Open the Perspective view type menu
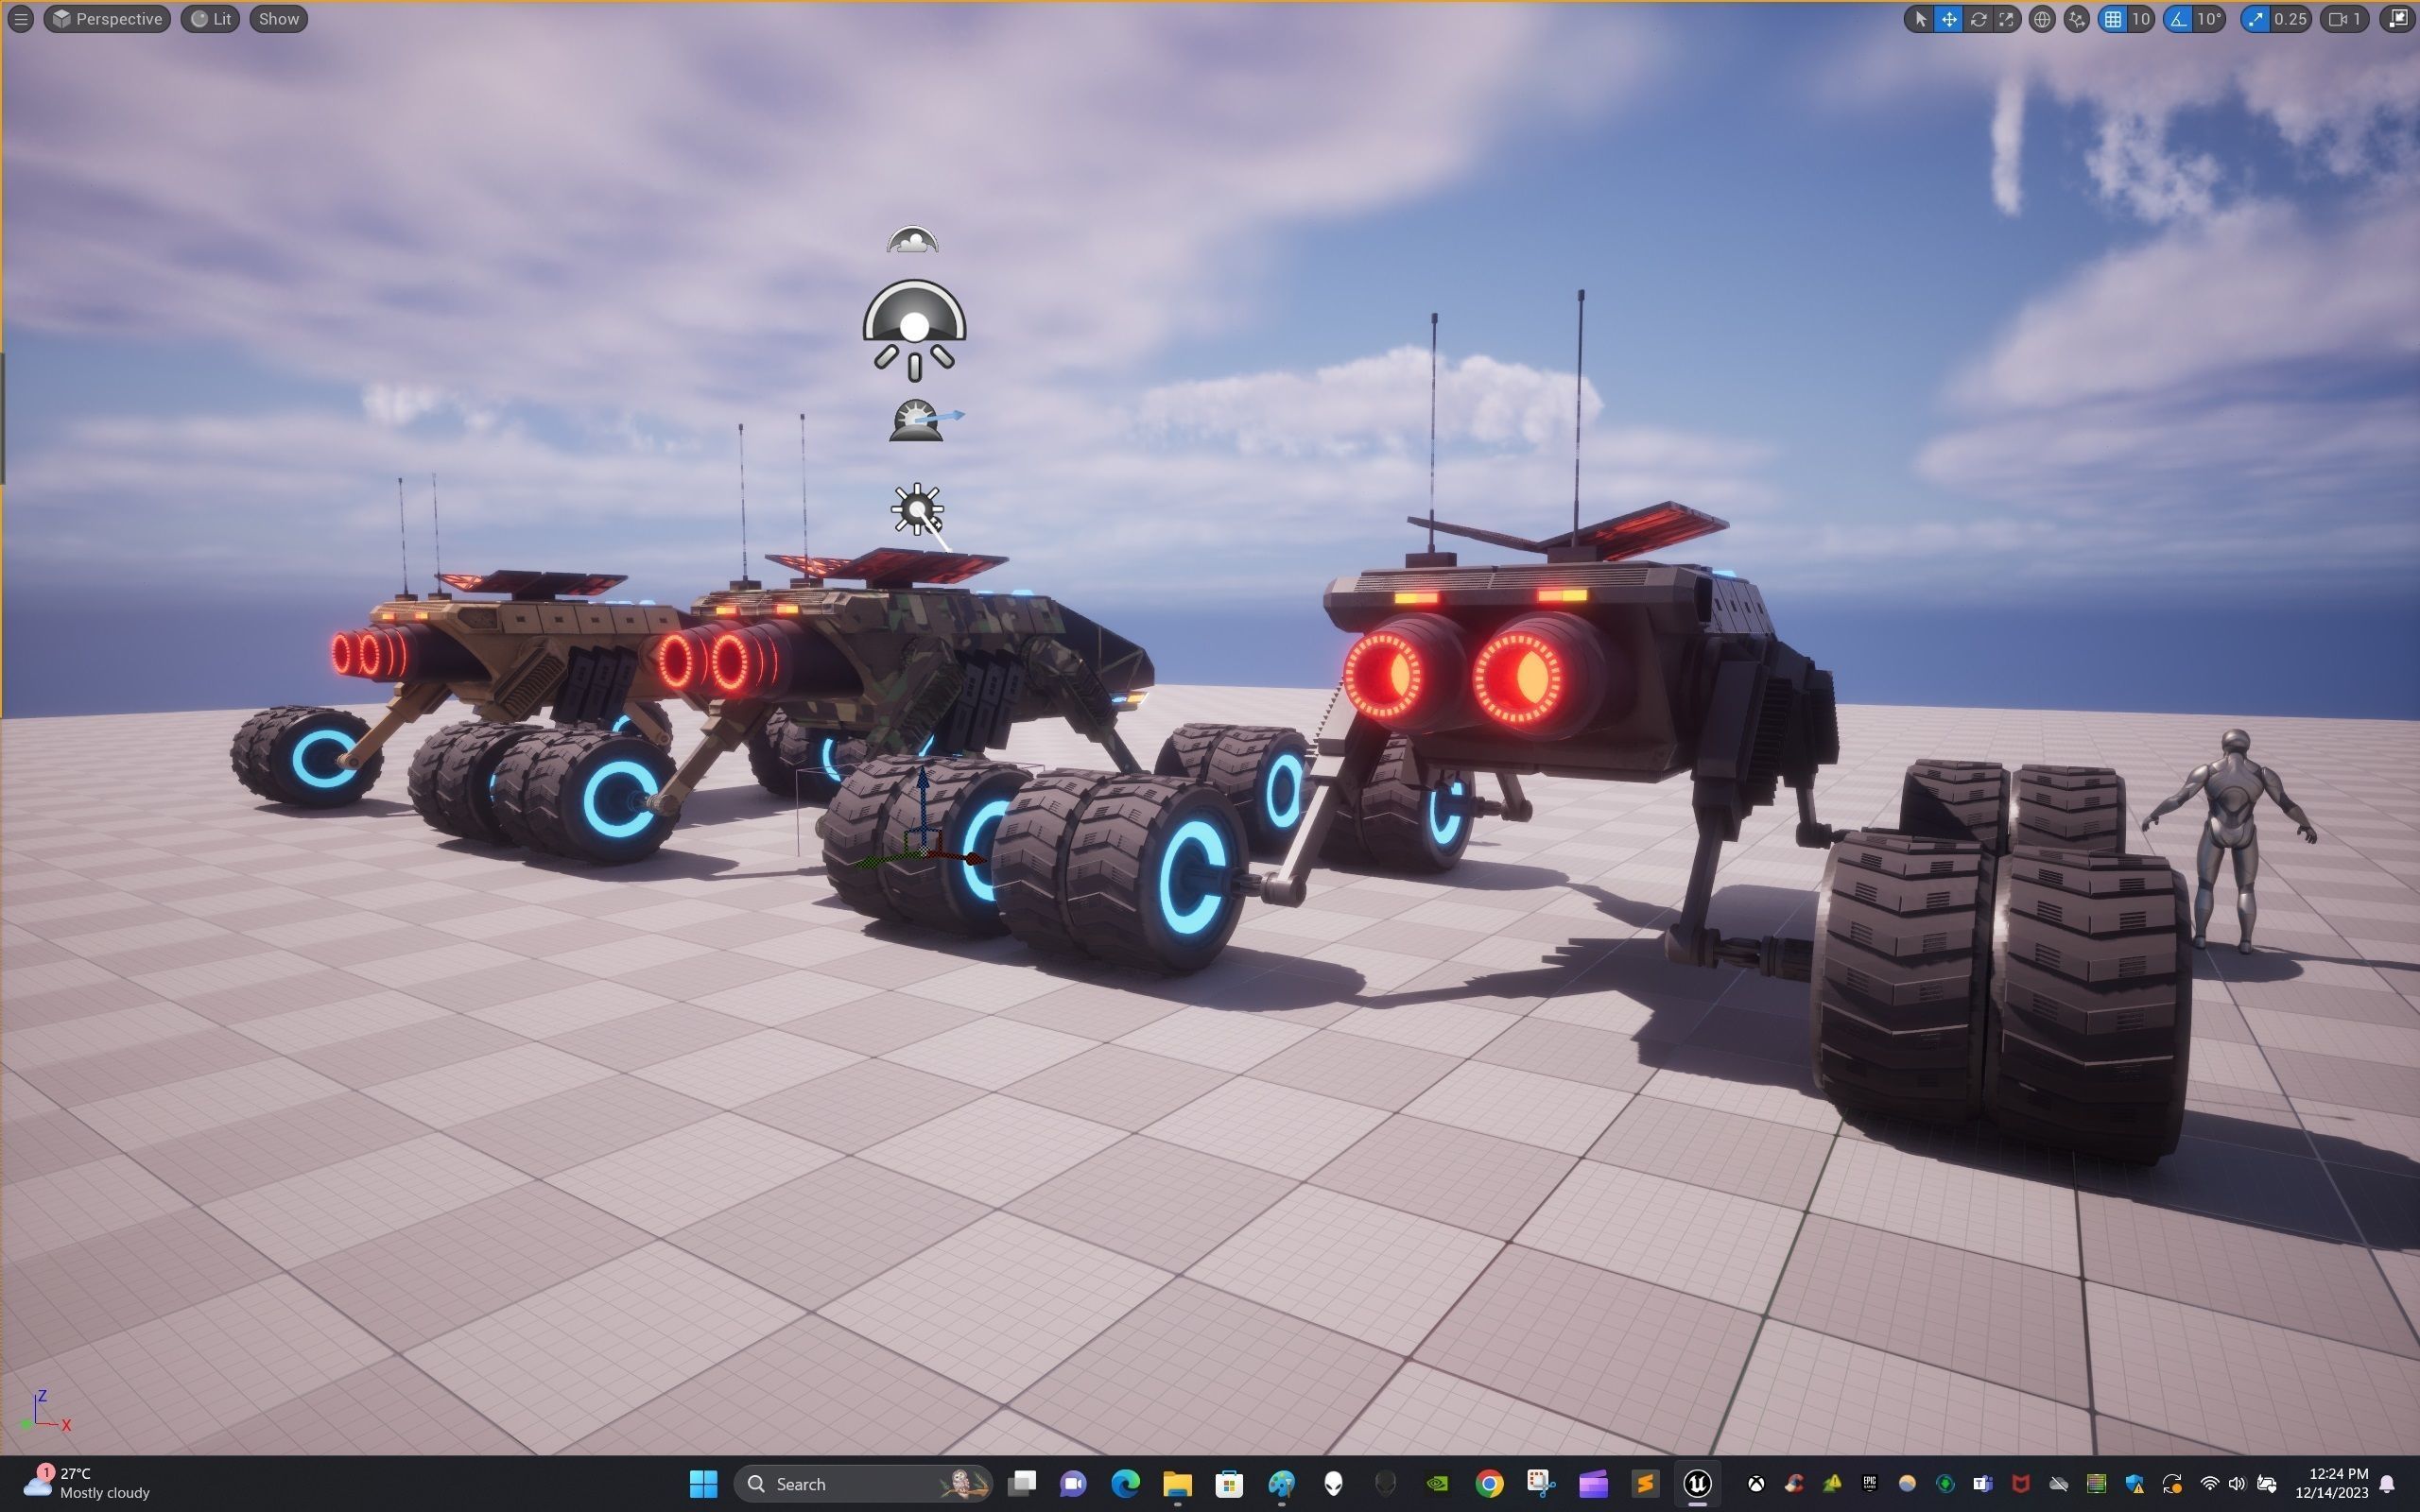The height and width of the screenshot is (1512, 2420). (107, 19)
